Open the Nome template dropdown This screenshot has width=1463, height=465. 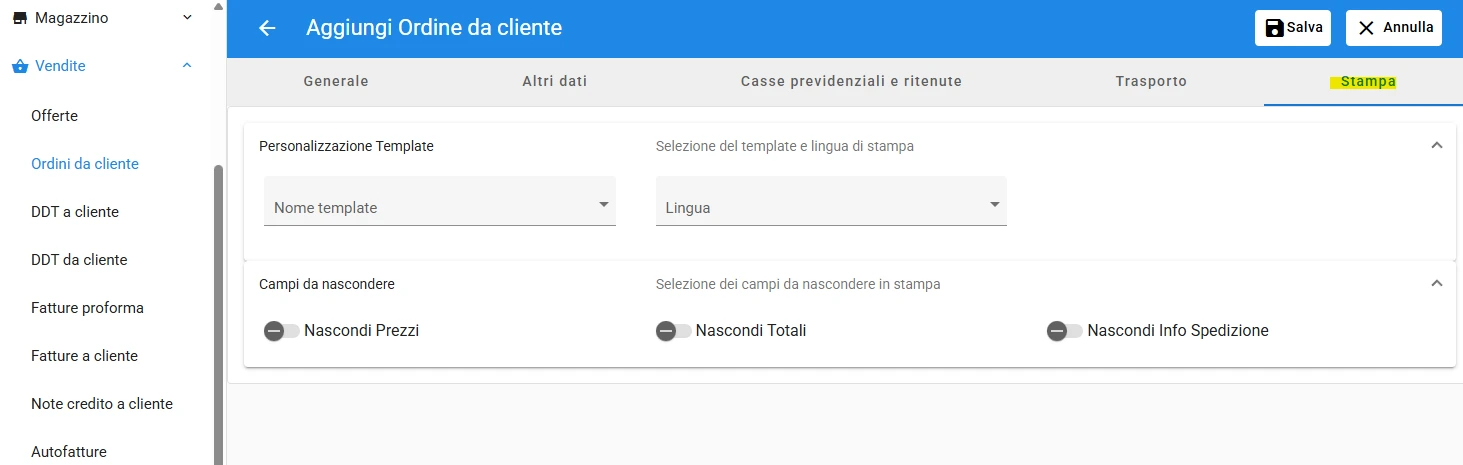(x=440, y=201)
